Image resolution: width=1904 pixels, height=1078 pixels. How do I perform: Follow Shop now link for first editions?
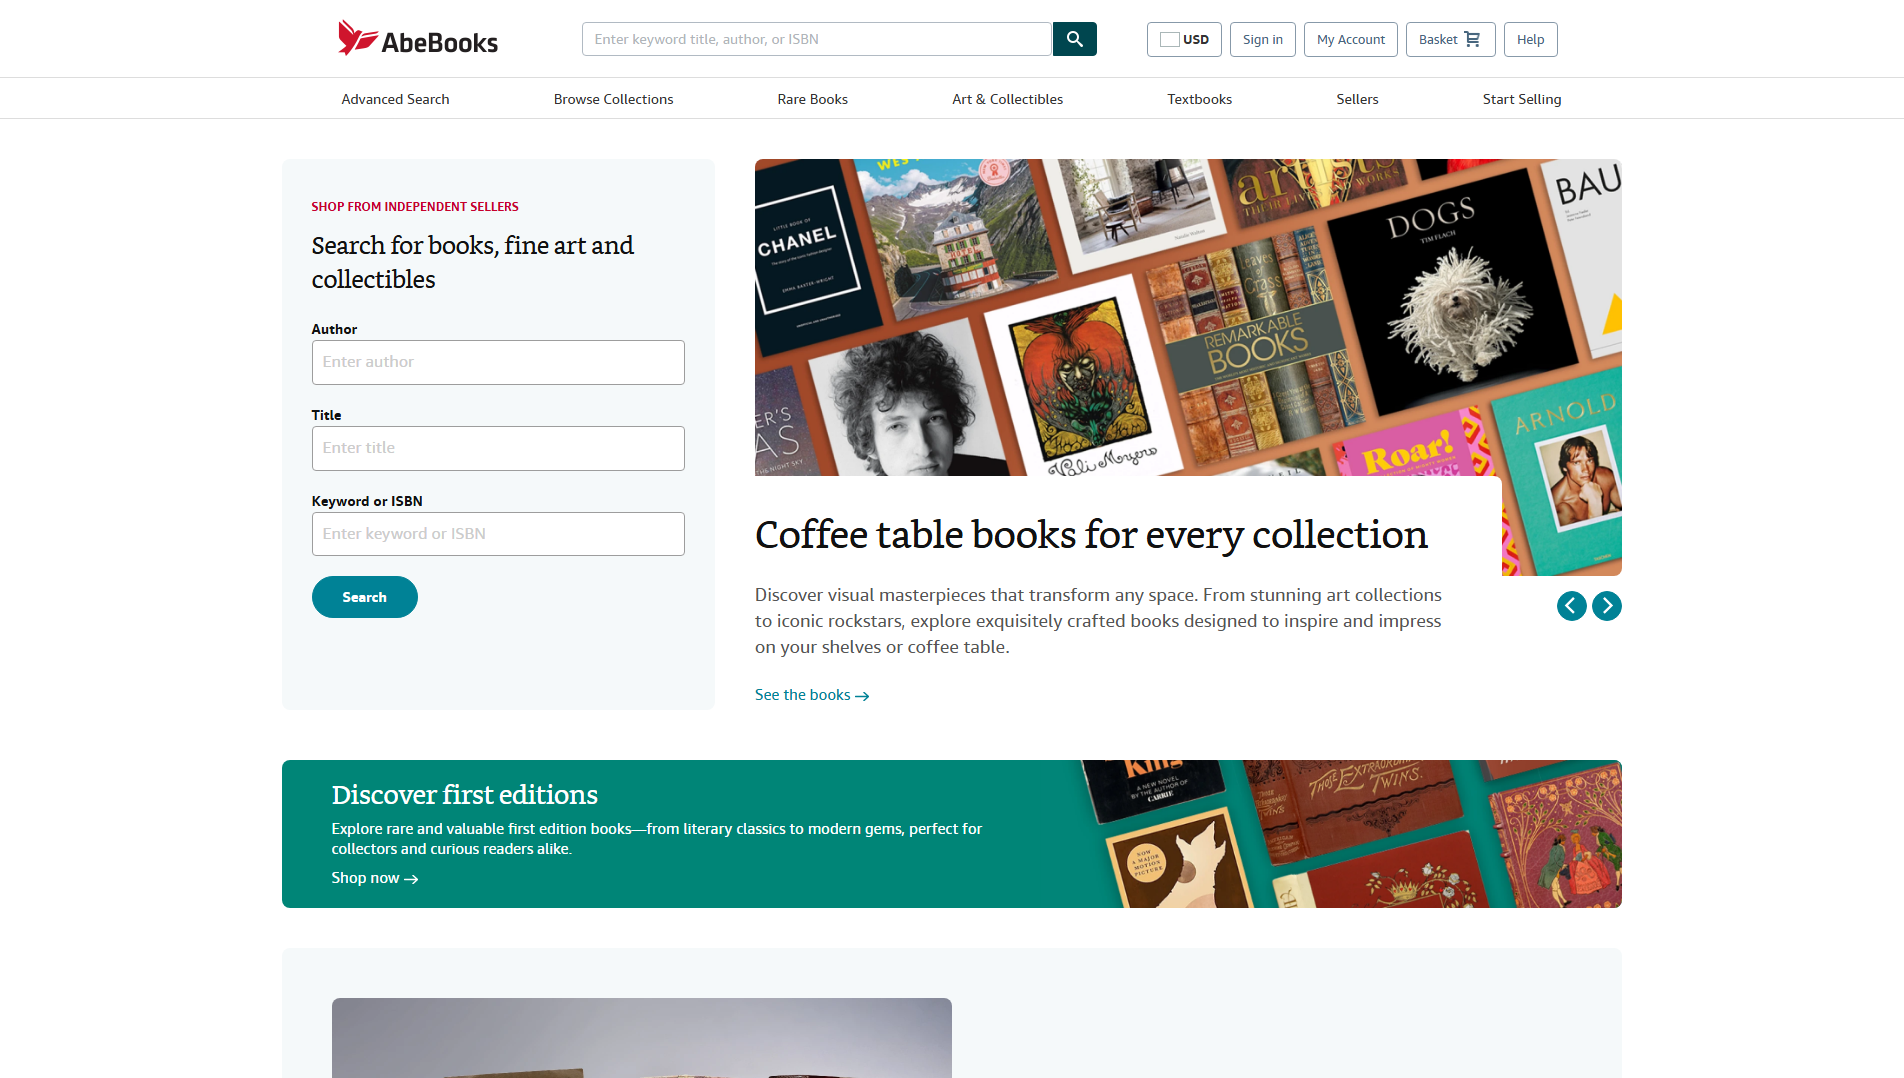pyautogui.click(x=375, y=878)
